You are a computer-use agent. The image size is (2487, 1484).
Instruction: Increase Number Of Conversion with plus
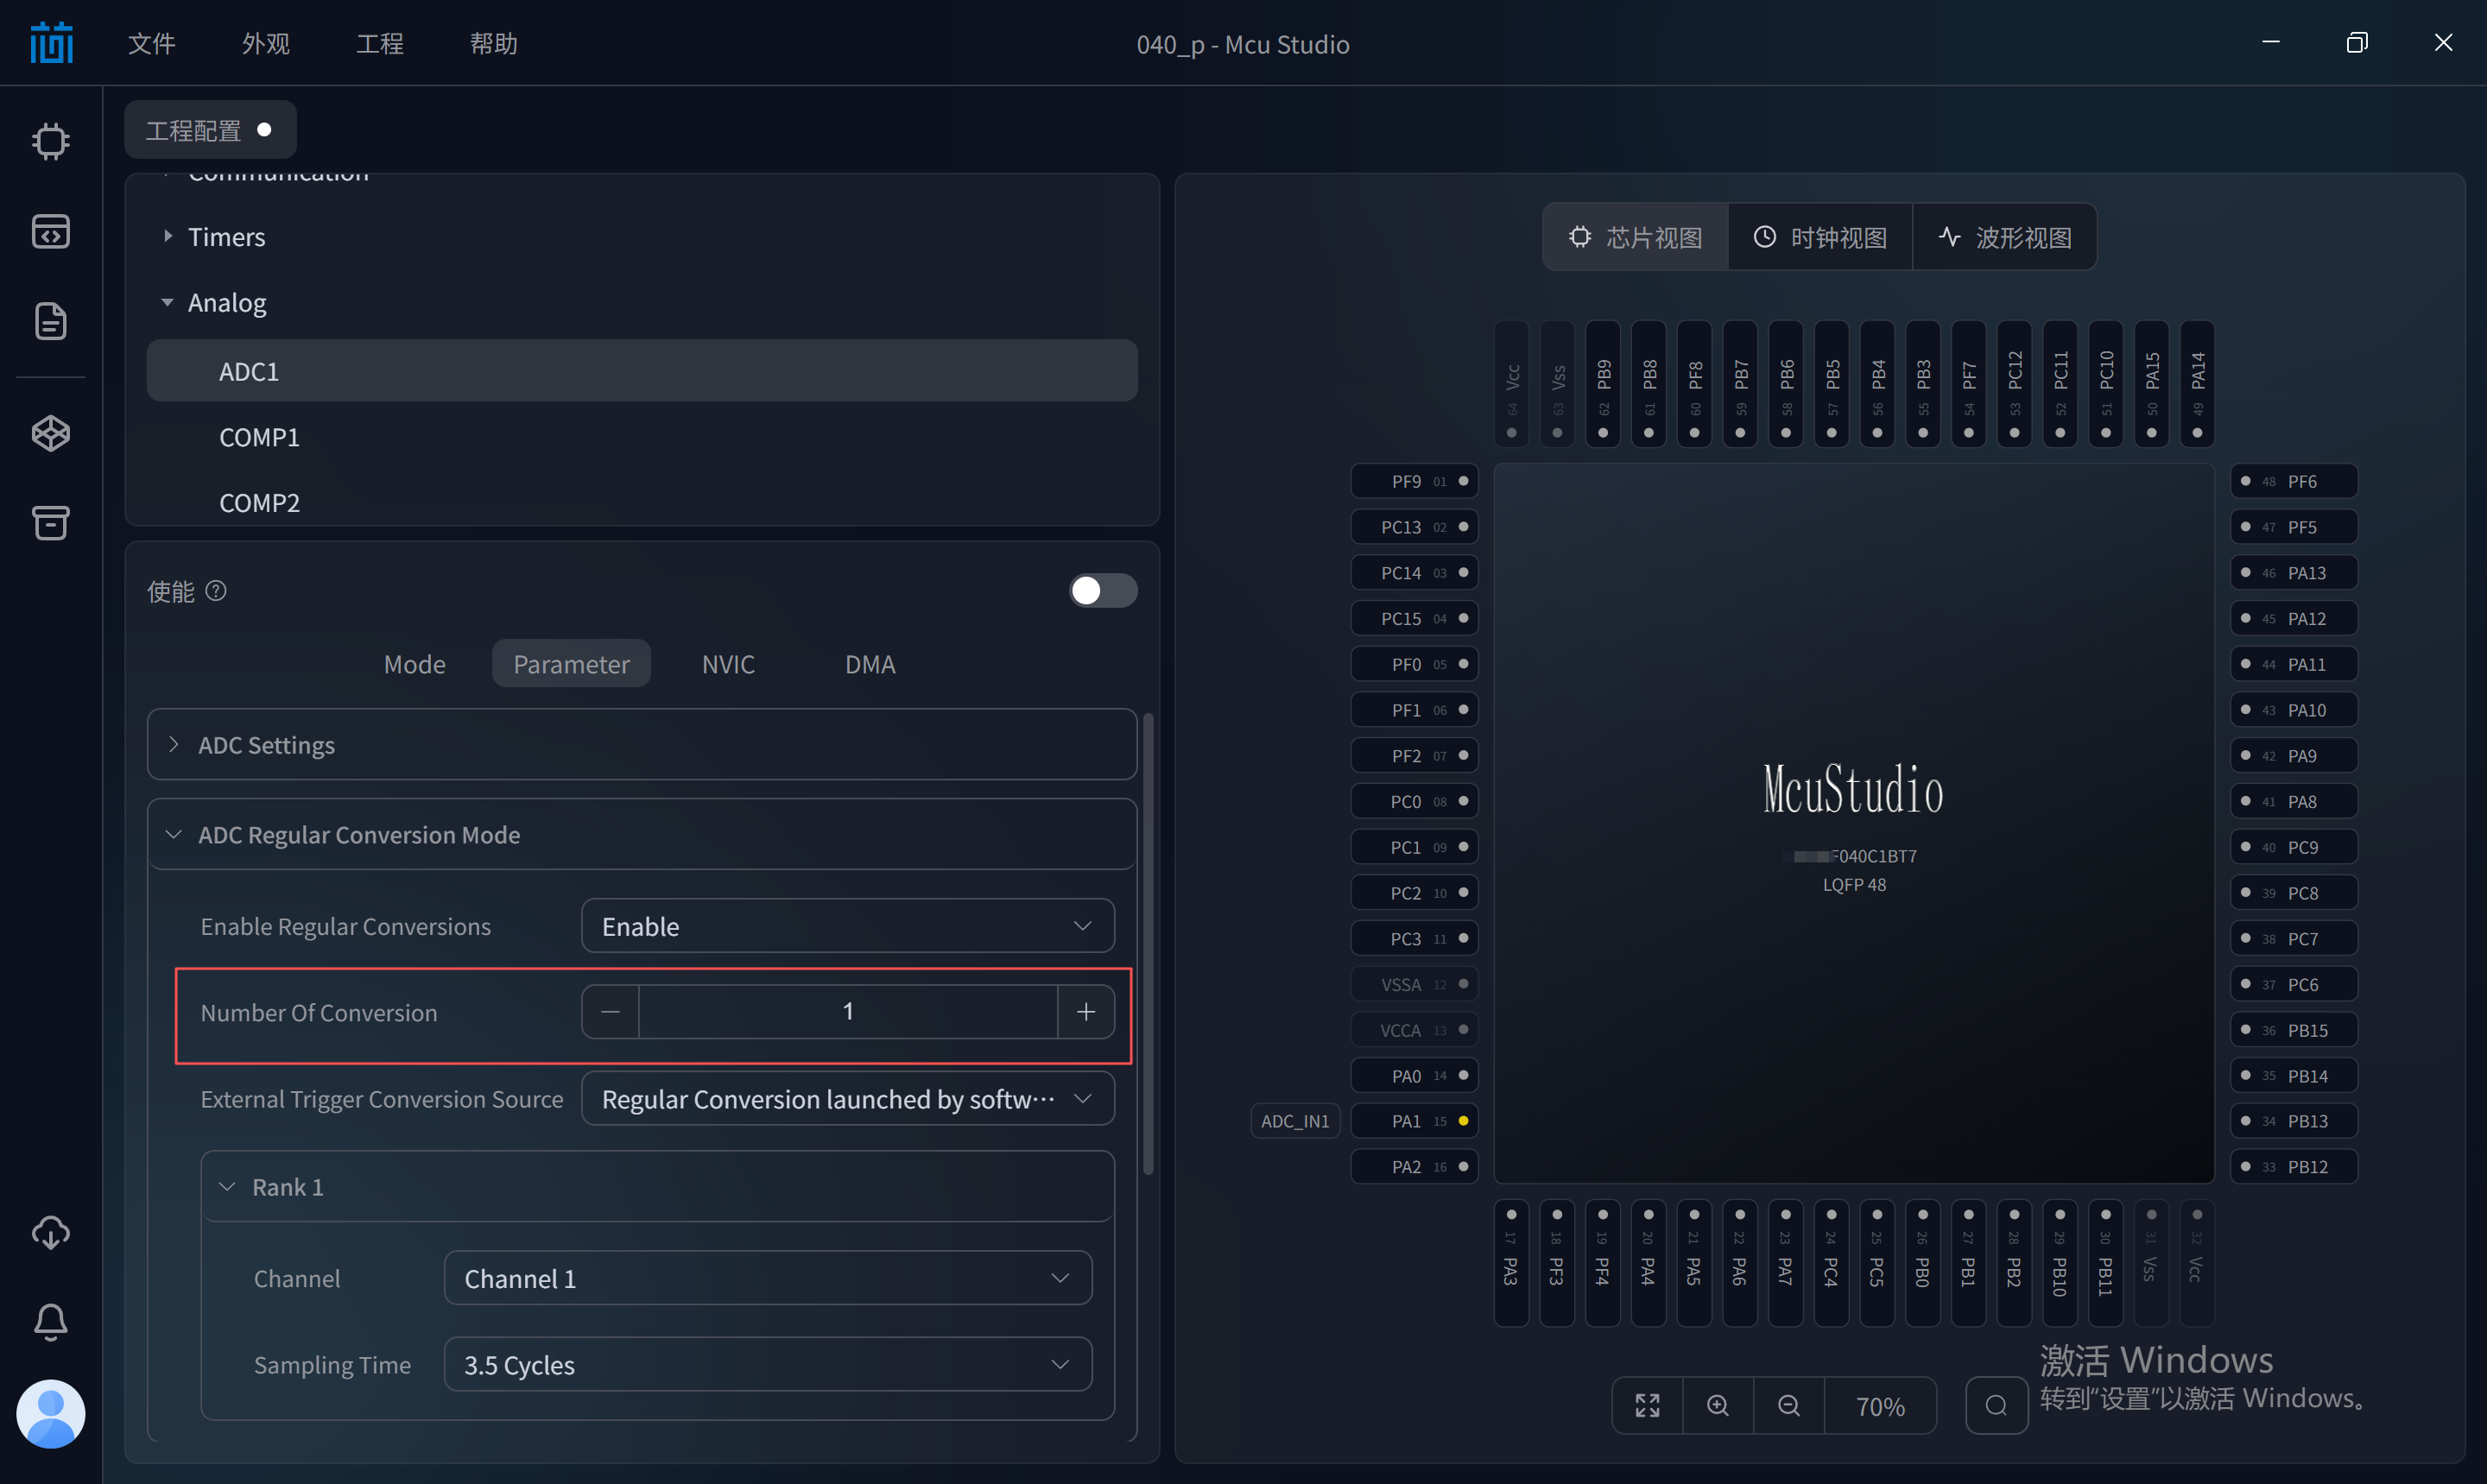(x=1086, y=1012)
